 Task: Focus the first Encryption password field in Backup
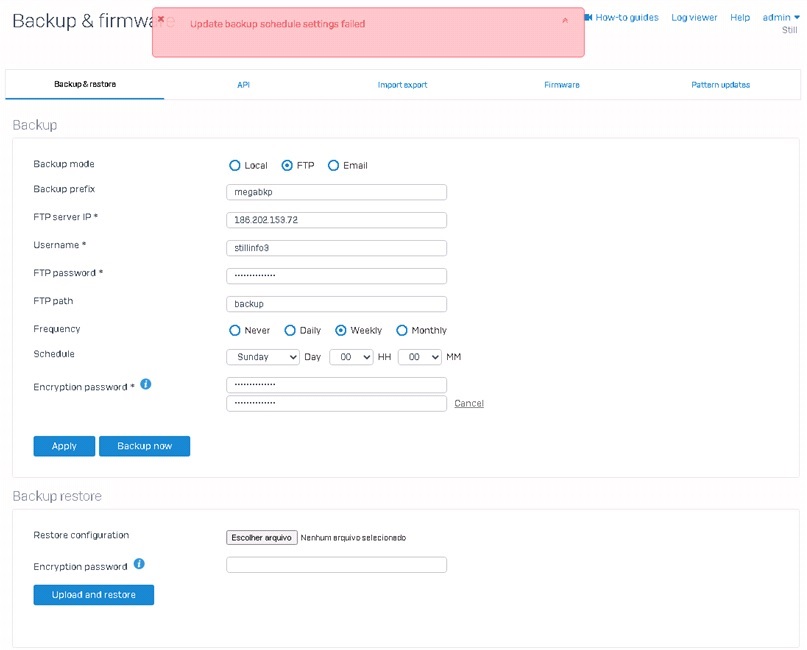[337, 385]
